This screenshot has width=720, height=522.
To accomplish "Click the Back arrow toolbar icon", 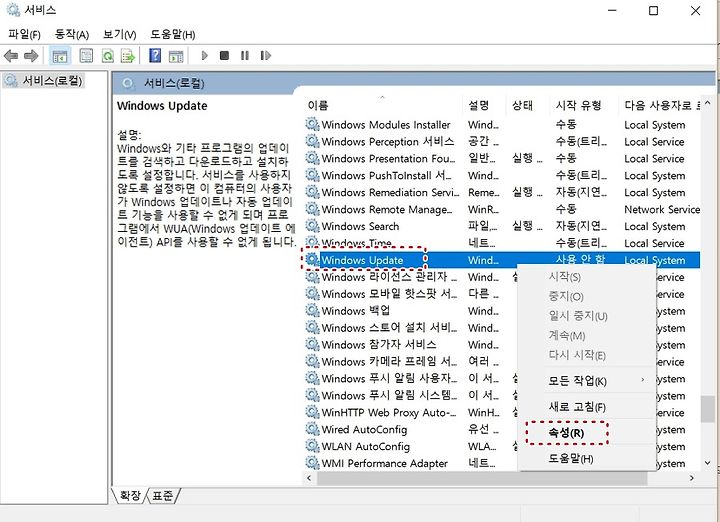I will (11, 56).
